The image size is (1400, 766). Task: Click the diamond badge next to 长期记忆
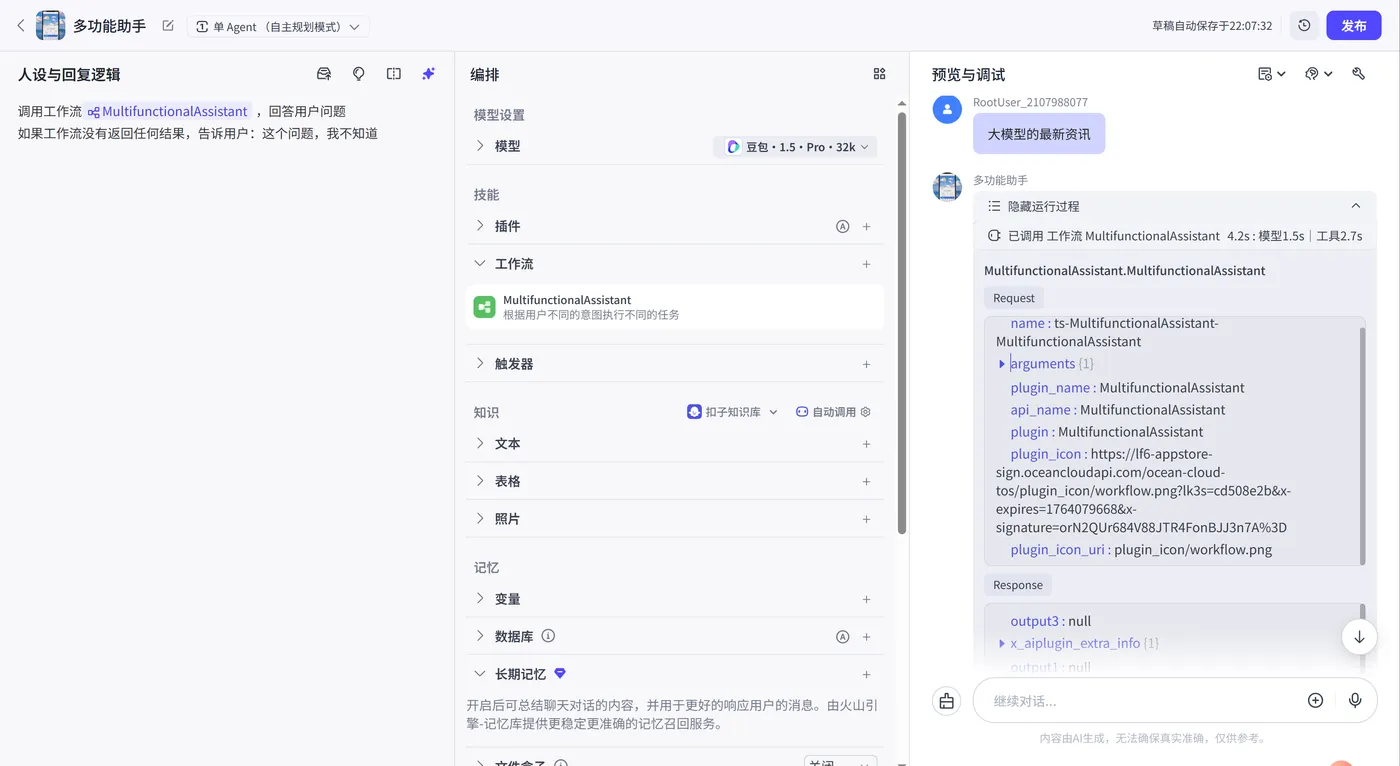pos(559,673)
